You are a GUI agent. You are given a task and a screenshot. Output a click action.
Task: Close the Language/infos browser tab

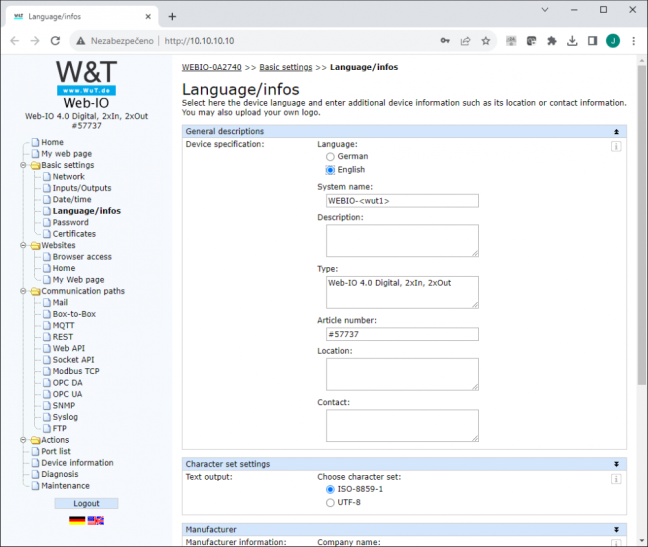point(148,17)
